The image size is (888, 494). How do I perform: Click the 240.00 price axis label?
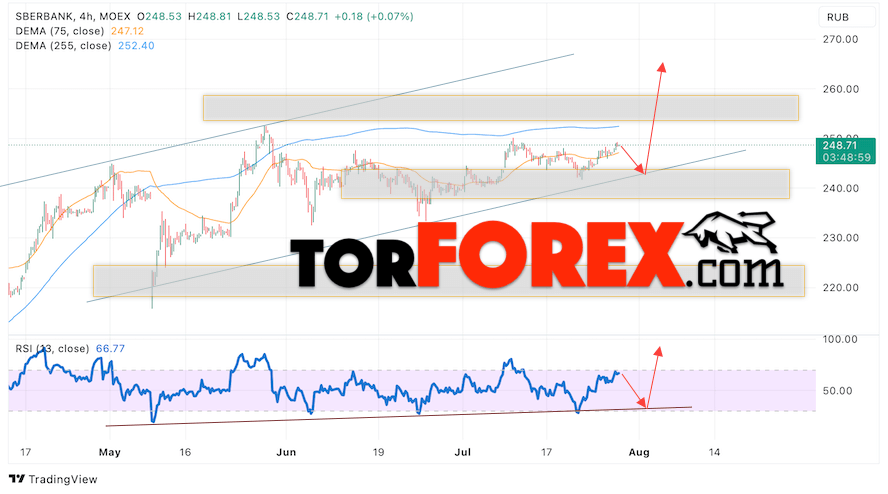pyautogui.click(x=840, y=188)
